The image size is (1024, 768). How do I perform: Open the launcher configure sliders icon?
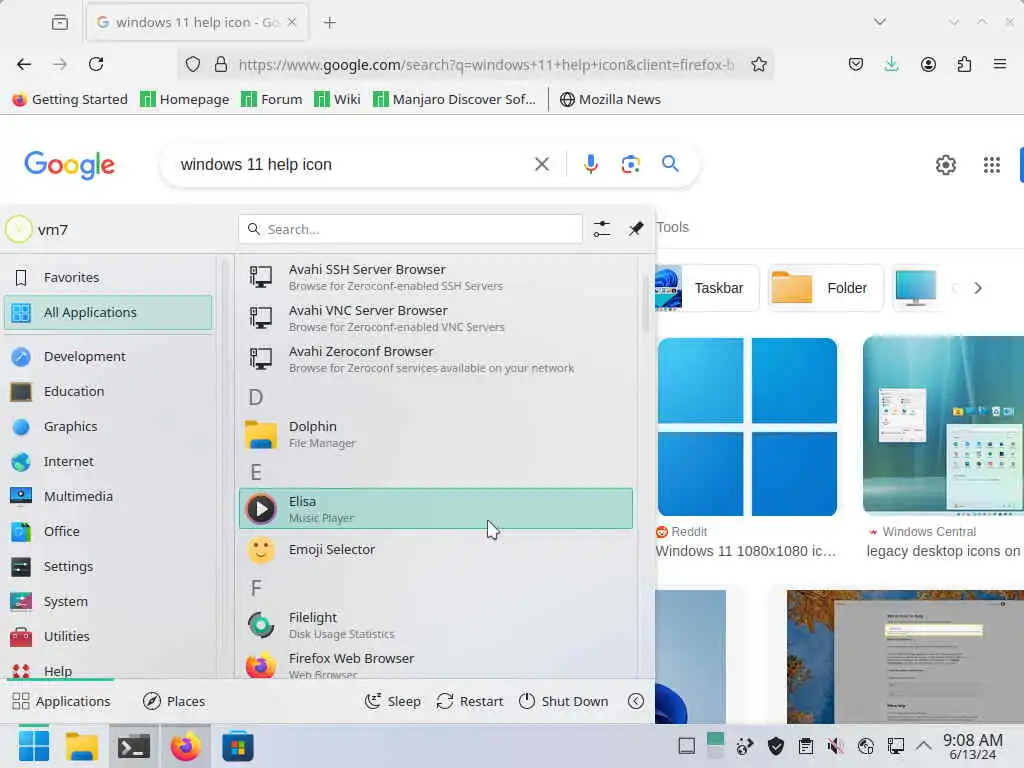(601, 229)
